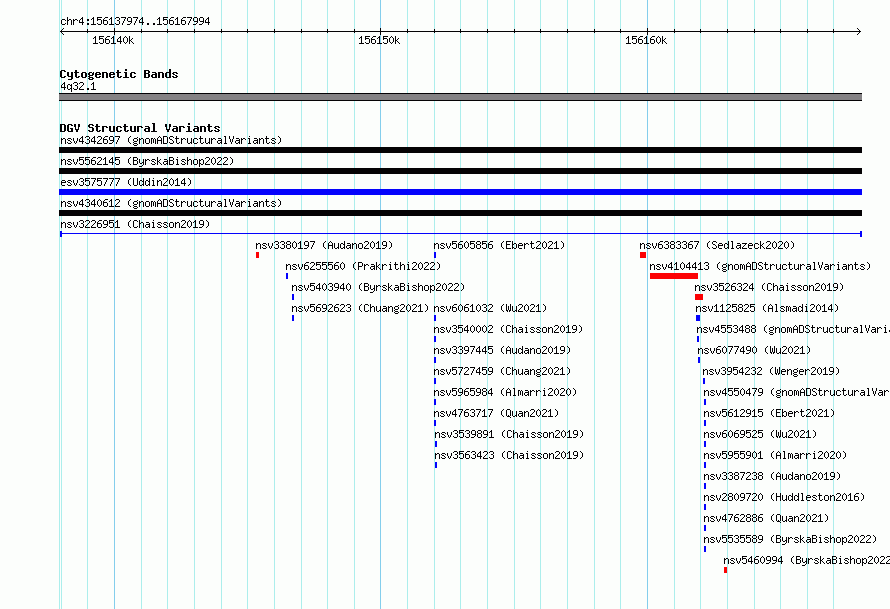Image resolution: width=890 pixels, height=609 pixels.
Task: Select nsv3539891 Chaisson2019 label
Action: (x=509, y=434)
